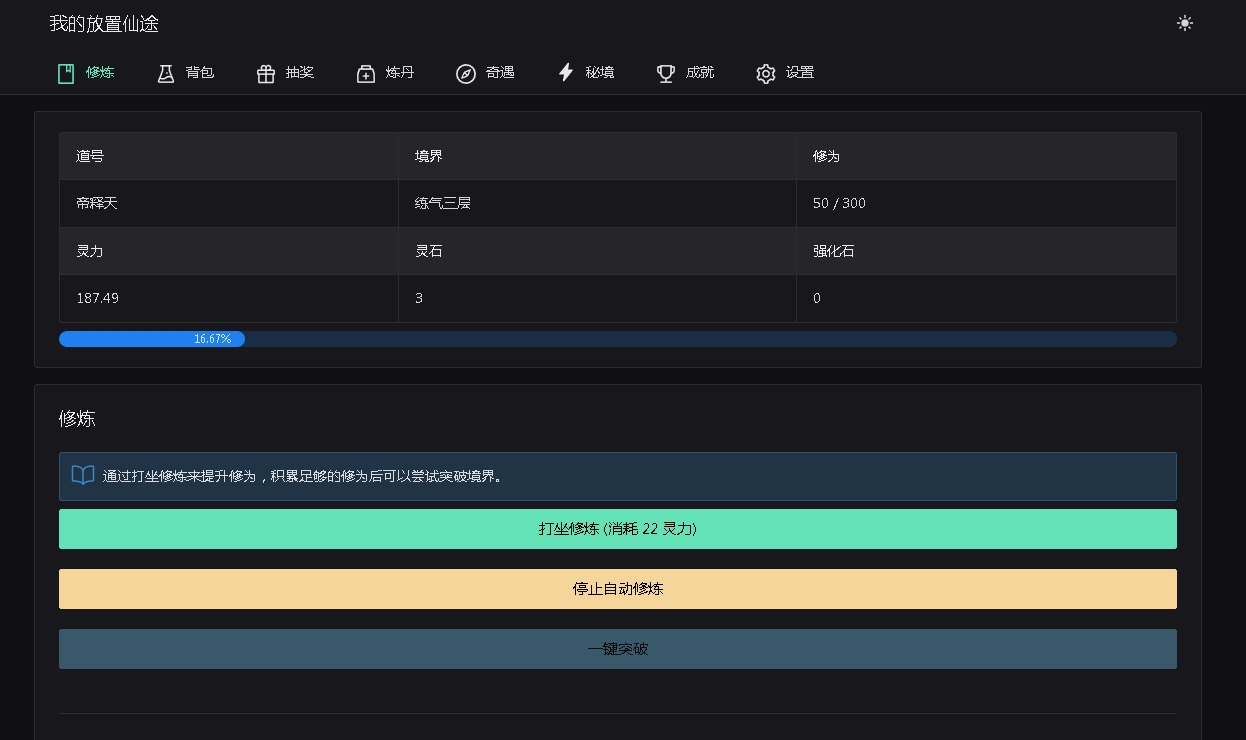
Task: Click the 16.67% cultivation progress bar
Action: pyautogui.click(x=617, y=339)
